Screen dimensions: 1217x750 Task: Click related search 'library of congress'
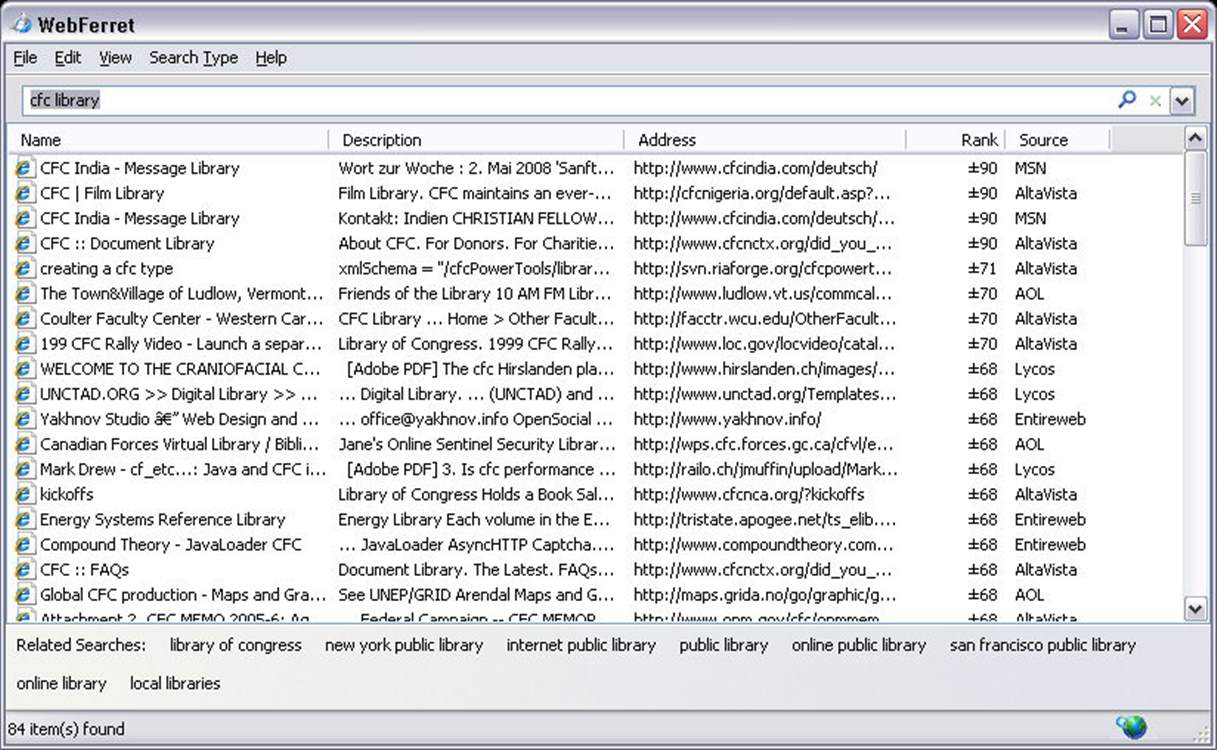[x=235, y=645]
